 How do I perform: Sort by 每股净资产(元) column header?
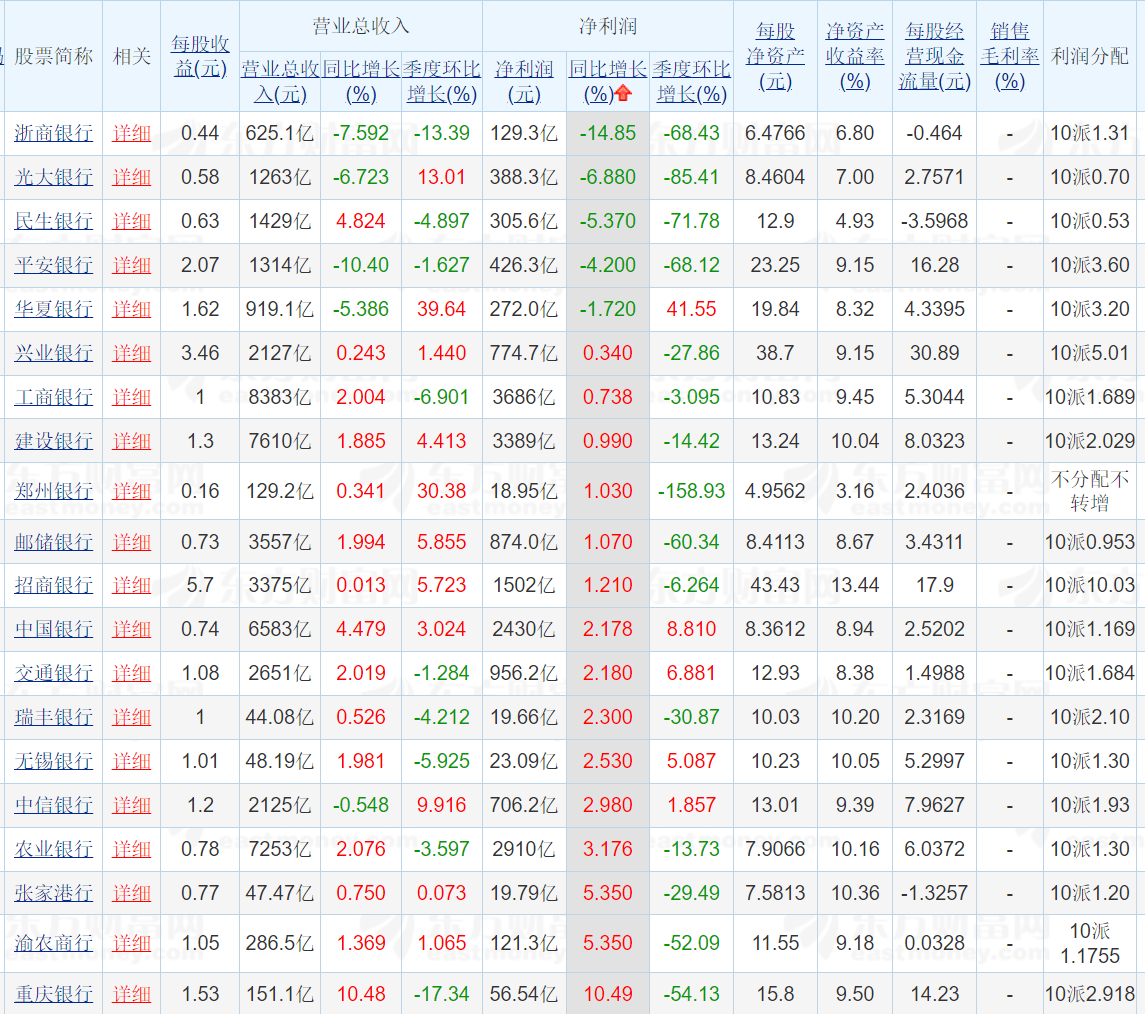775,56
